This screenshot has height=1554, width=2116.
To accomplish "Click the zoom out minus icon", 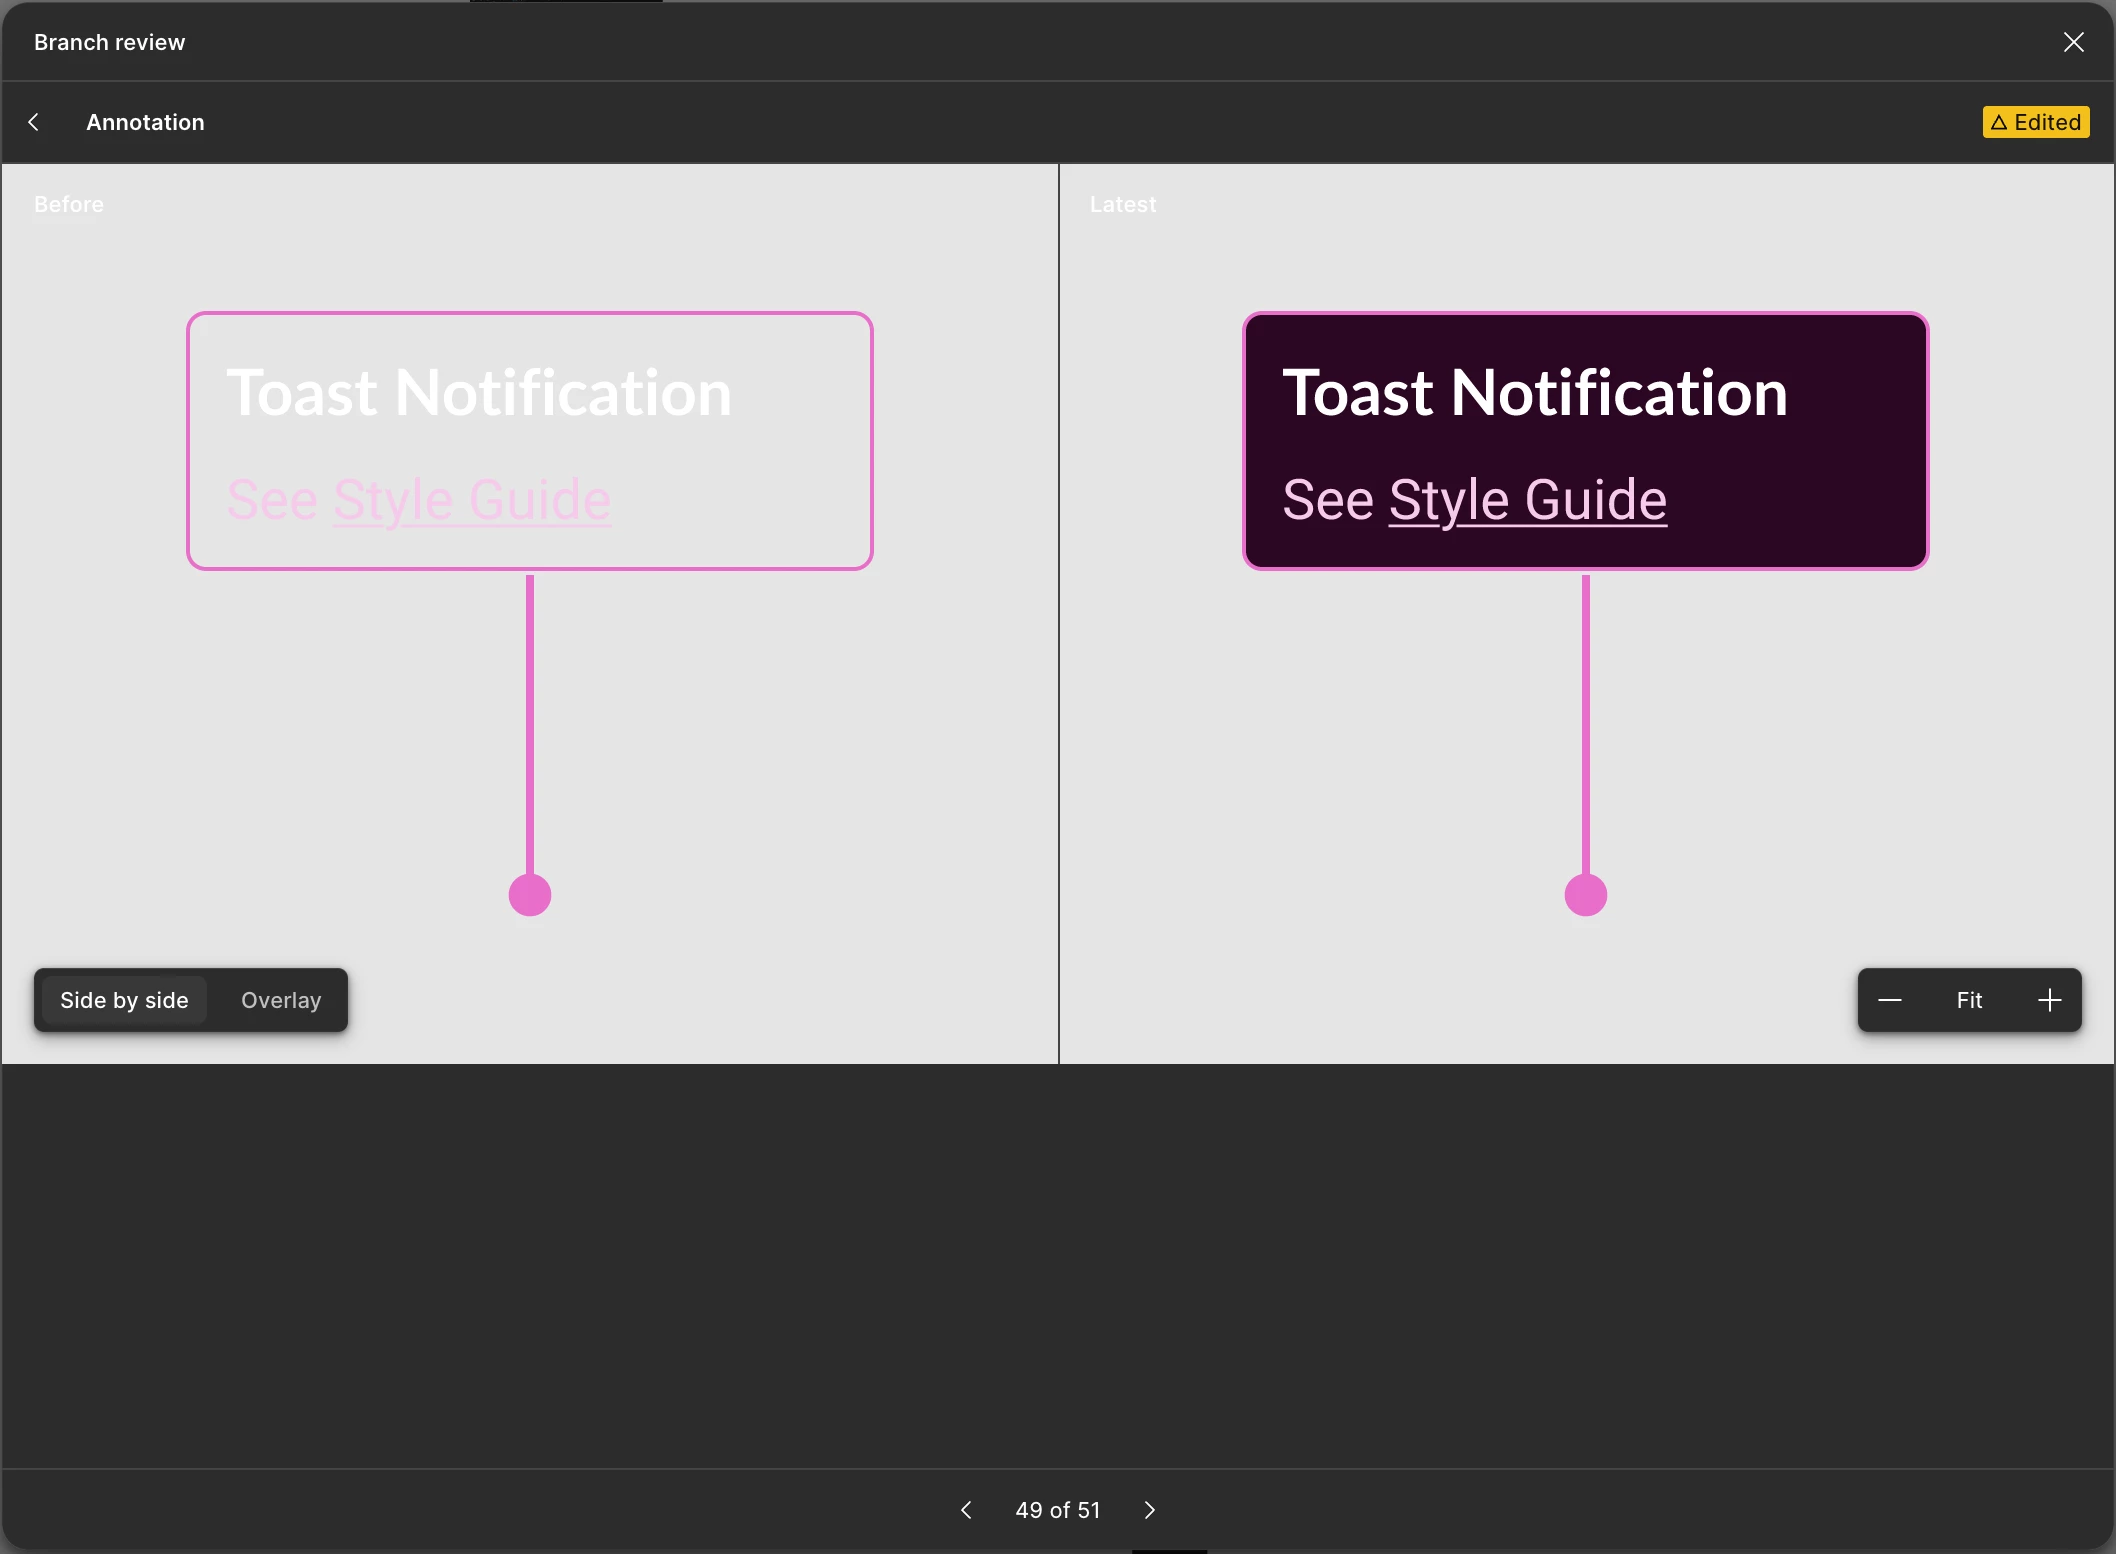I will [x=1889, y=1000].
